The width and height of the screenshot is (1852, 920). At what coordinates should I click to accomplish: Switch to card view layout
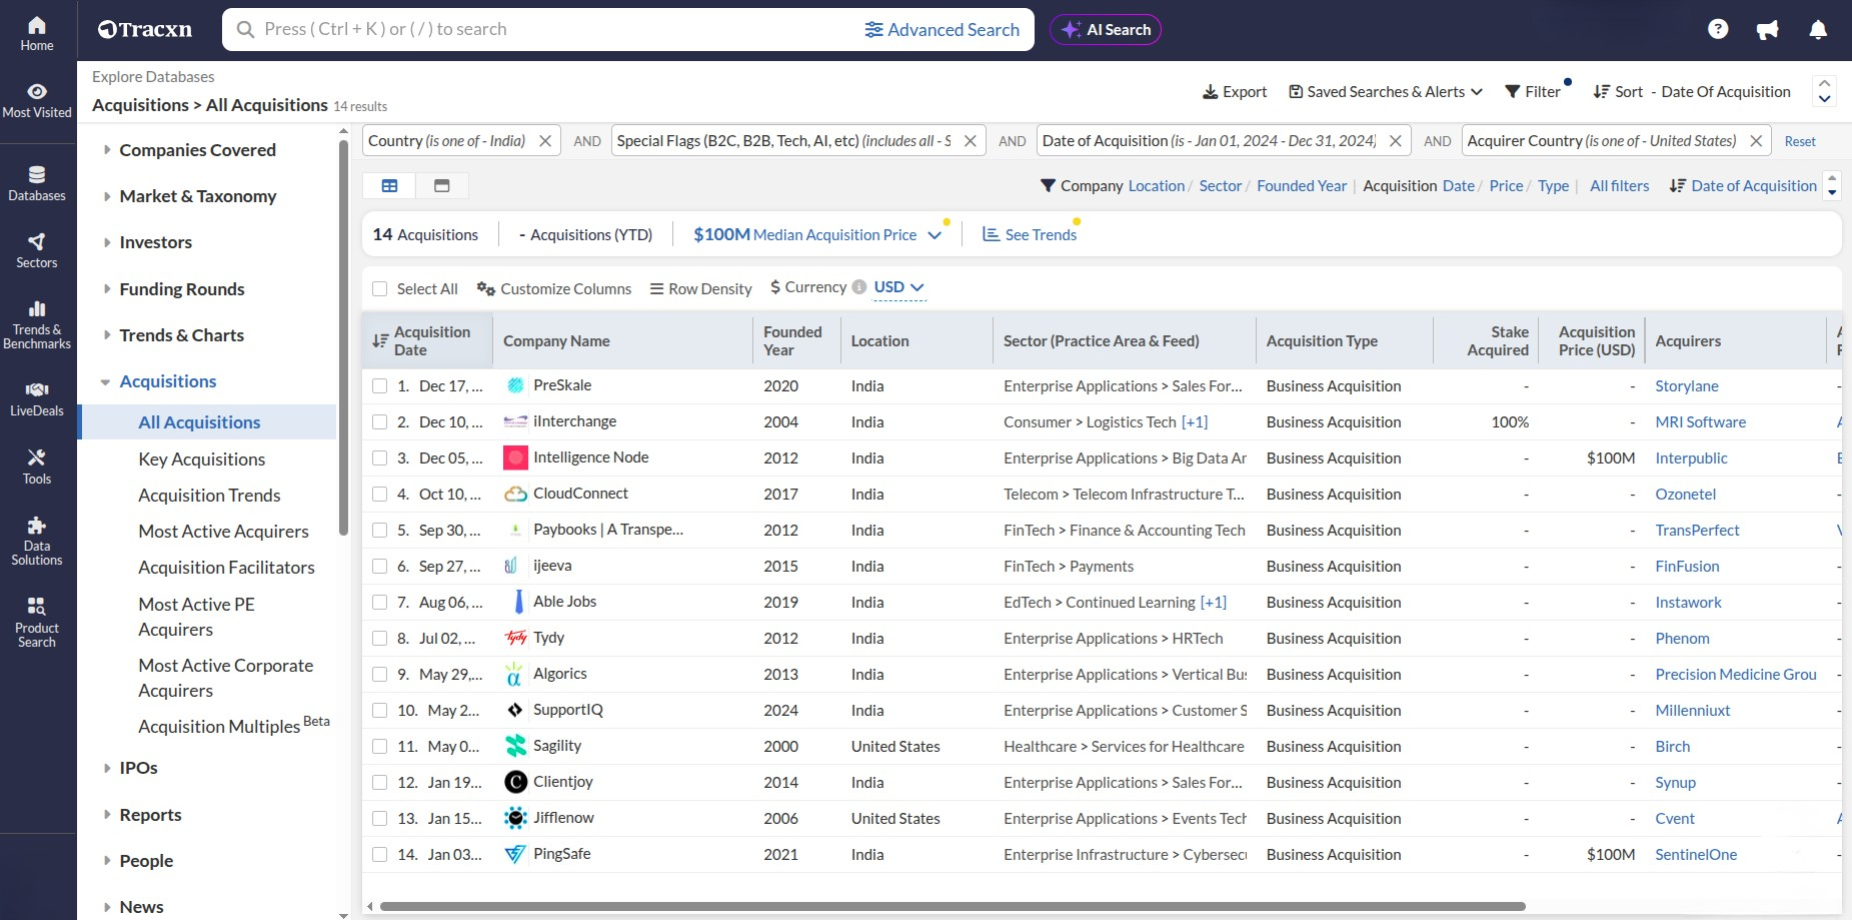tap(441, 186)
